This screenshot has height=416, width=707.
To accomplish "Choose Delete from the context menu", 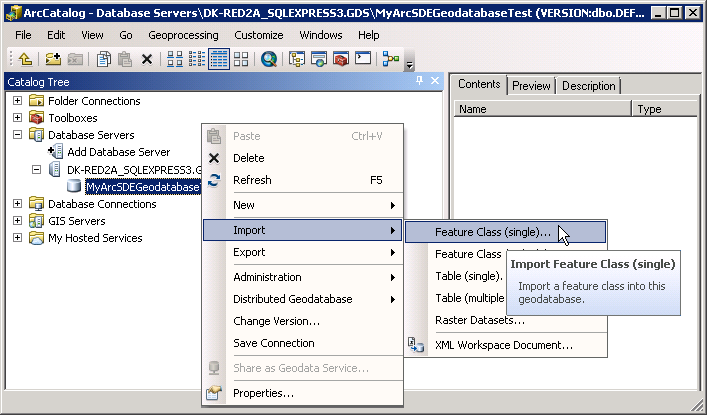I will click(303, 158).
